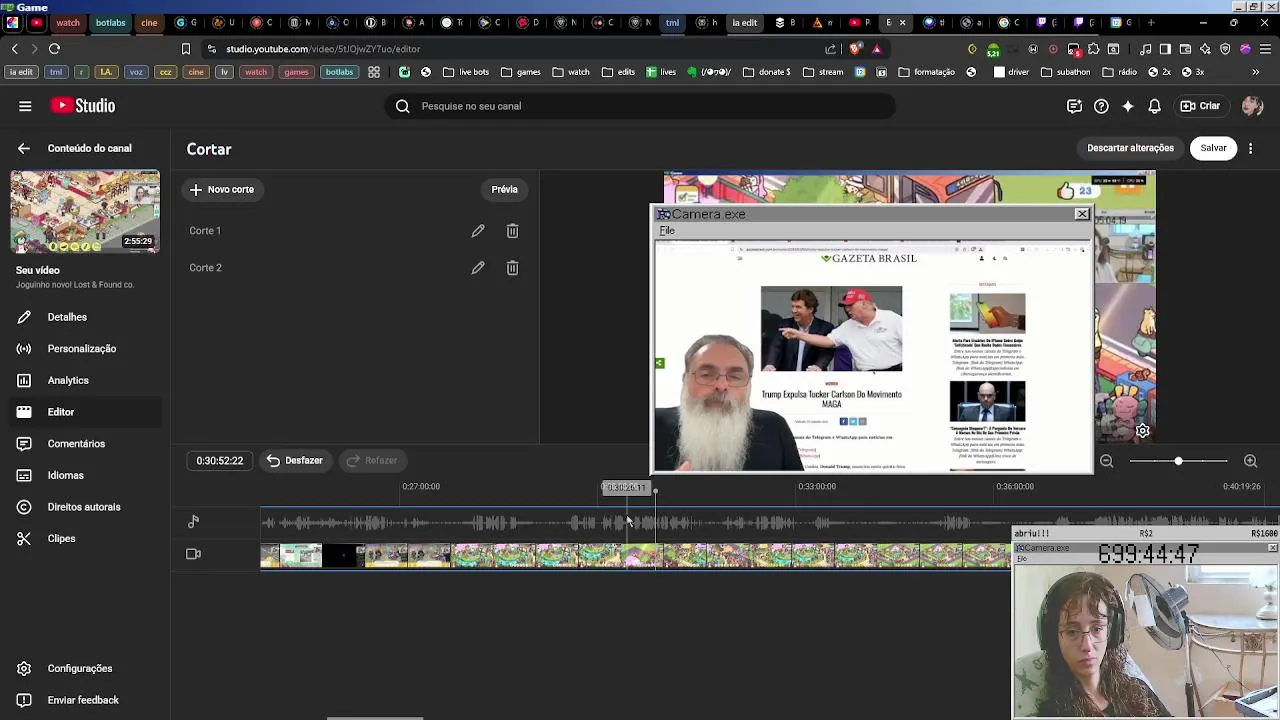Undo with Desfazer button
Screen dimensions: 1280x720
[x=295, y=461]
